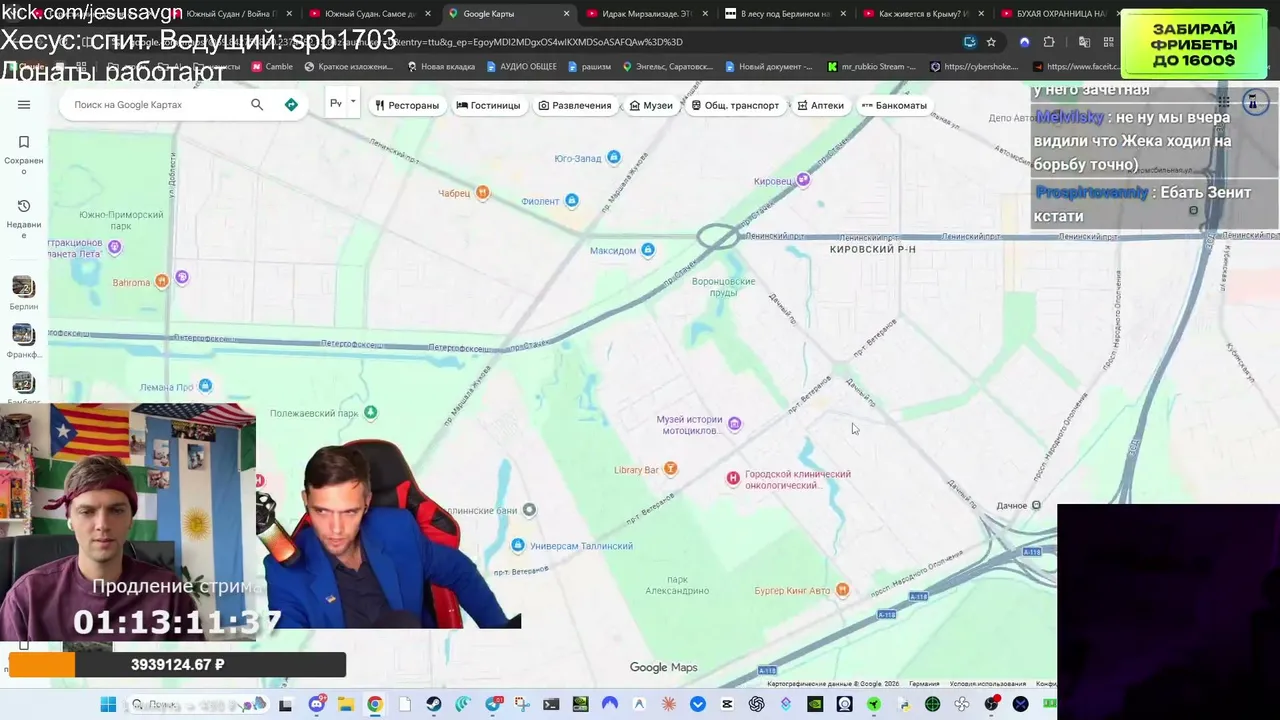Open Steam from the taskbar
Viewport: 1280px width, 720px height.
click(x=433, y=704)
